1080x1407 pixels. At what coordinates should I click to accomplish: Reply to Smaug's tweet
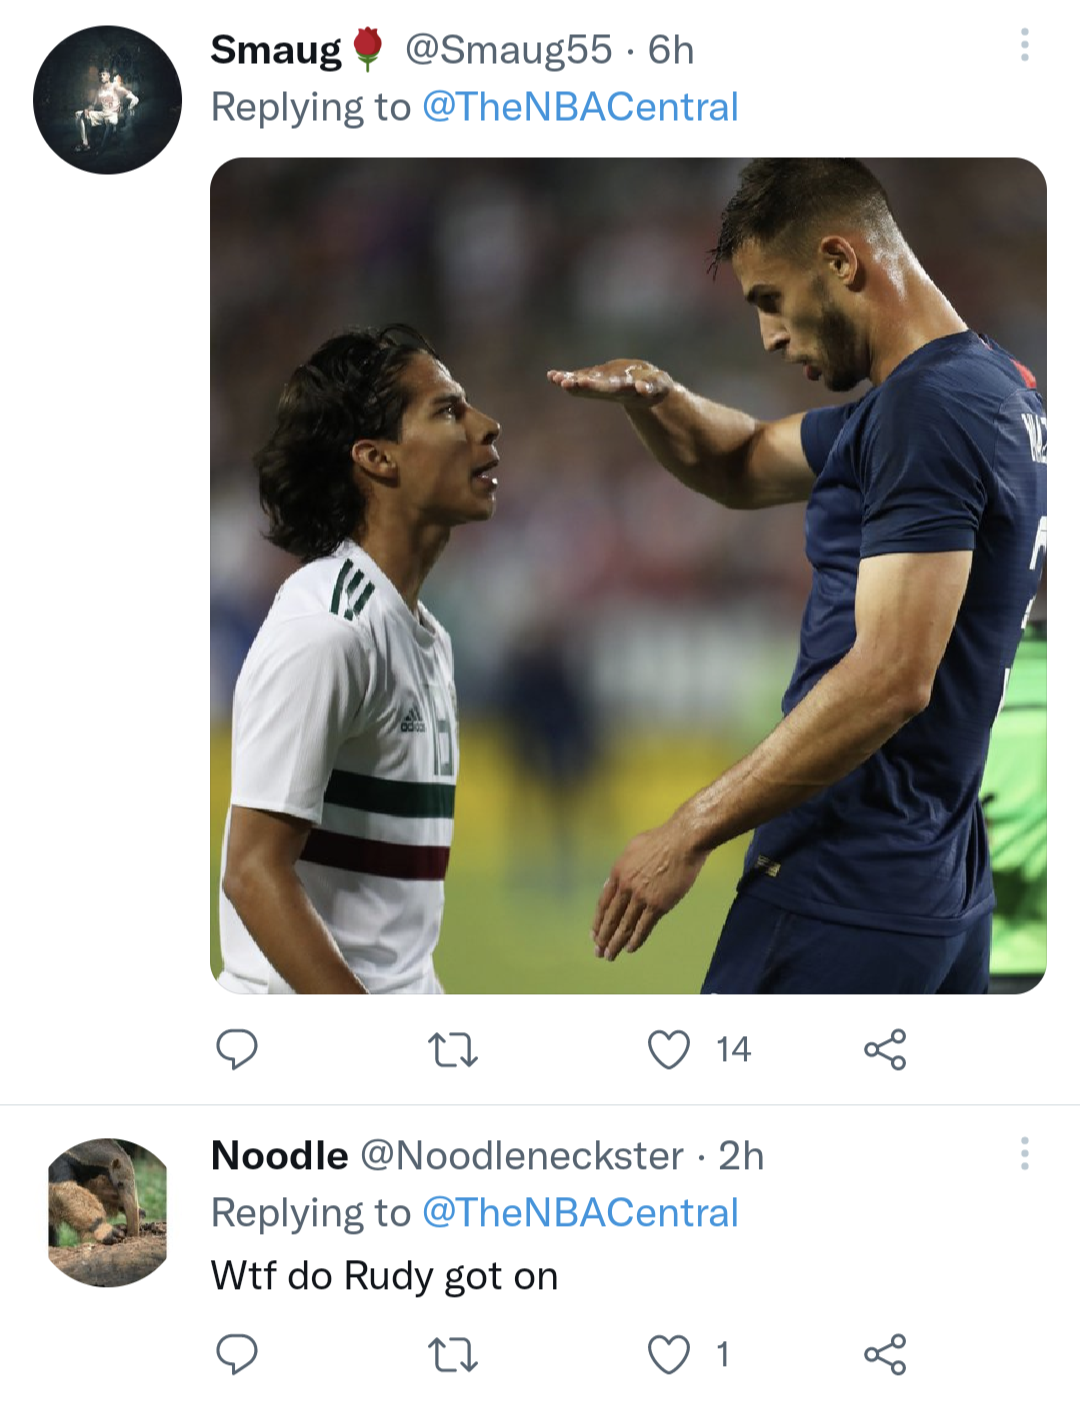pyautogui.click(x=237, y=1049)
